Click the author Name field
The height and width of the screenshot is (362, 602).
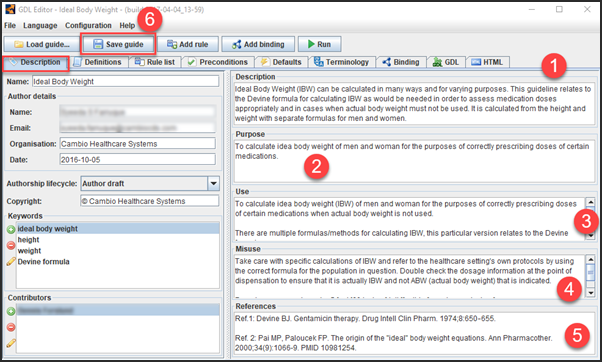click(x=137, y=112)
